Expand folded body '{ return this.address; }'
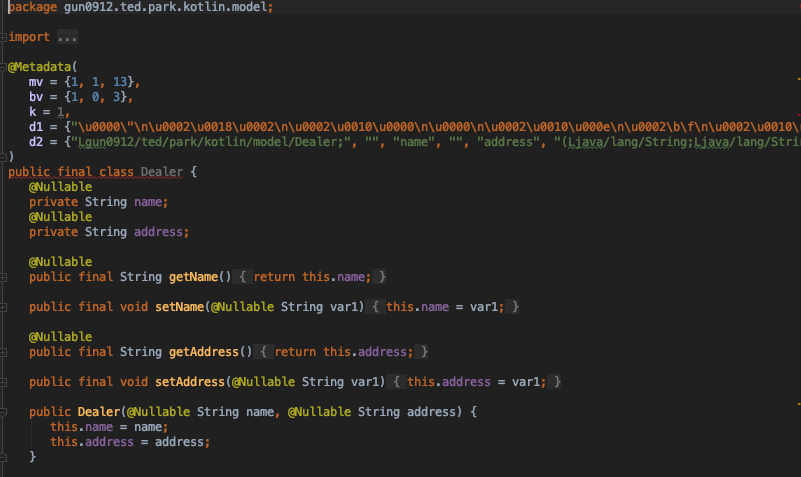Image resolution: width=801 pixels, height=477 pixels. (x=341, y=352)
